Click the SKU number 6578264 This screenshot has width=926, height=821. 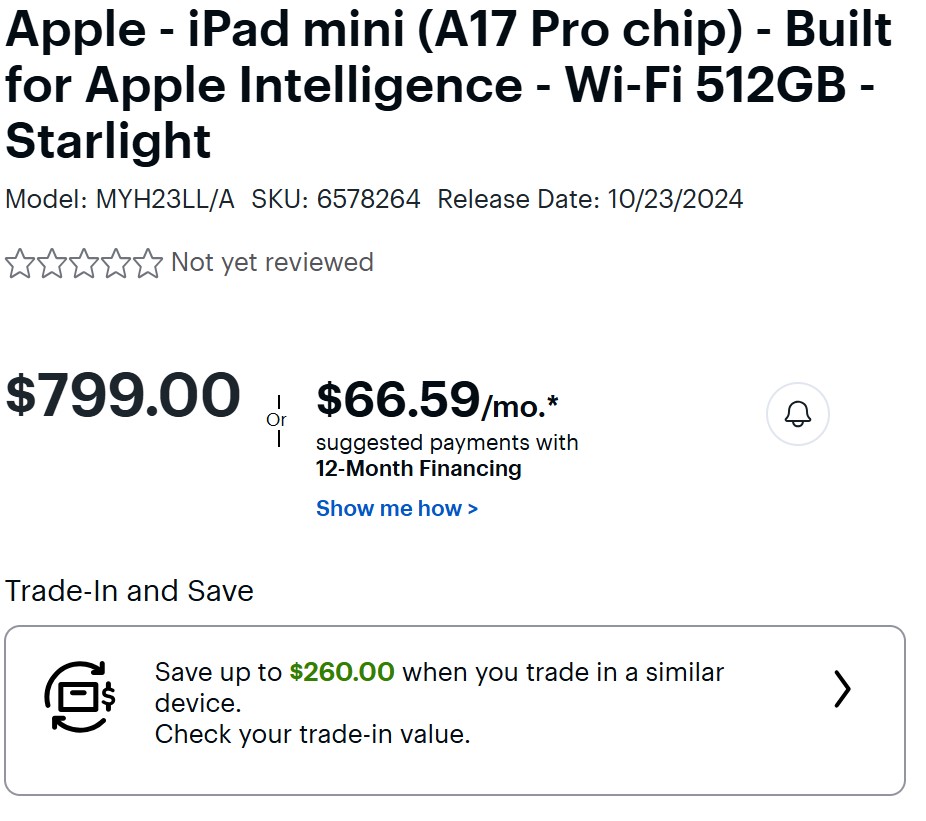368,198
